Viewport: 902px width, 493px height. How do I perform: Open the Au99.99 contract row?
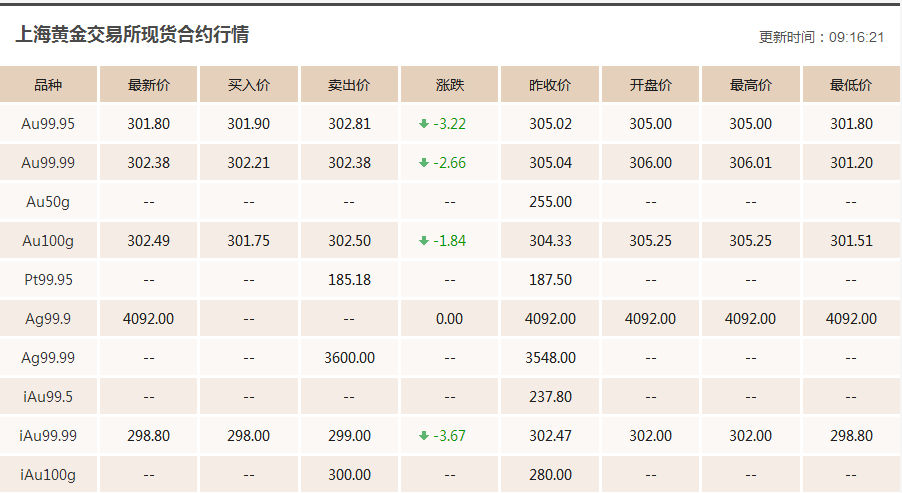[x=450, y=163]
